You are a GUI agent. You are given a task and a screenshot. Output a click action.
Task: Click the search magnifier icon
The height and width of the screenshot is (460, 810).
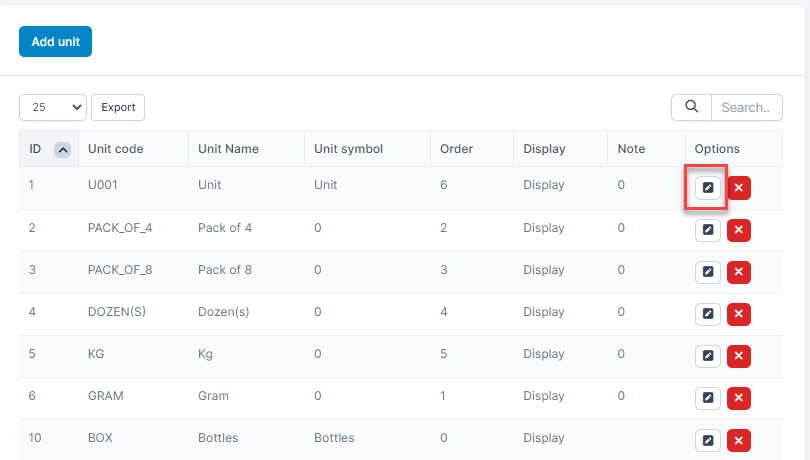tap(691, 107)
